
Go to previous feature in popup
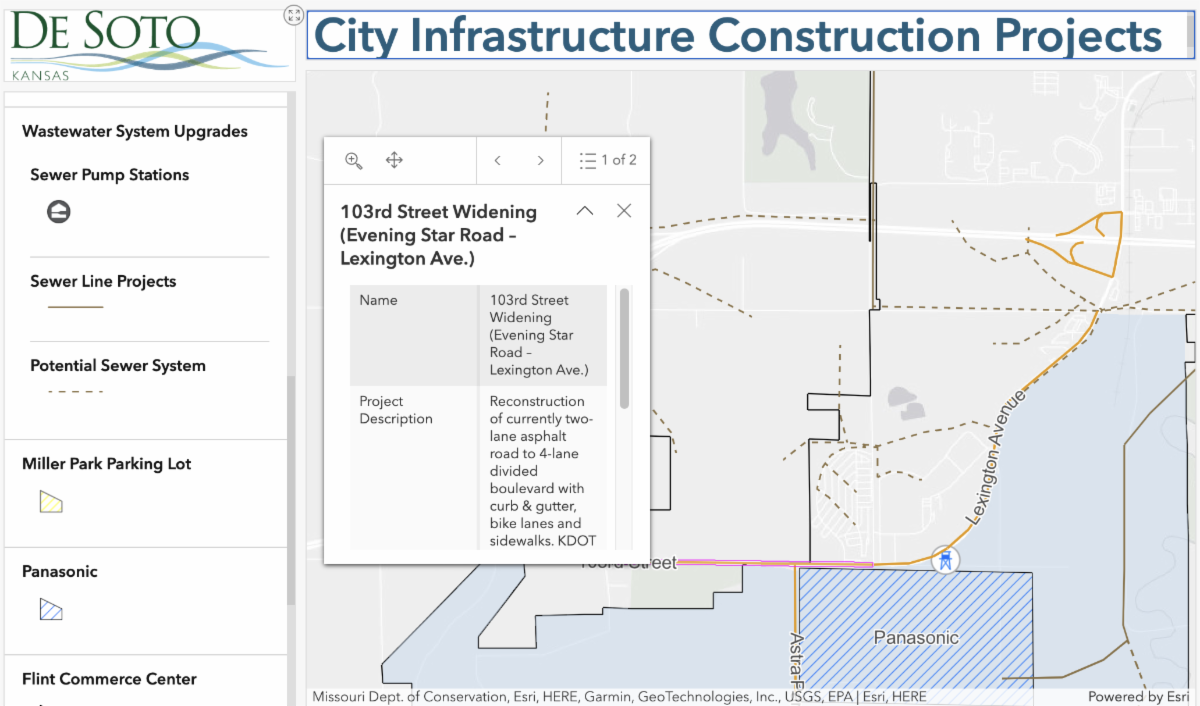(497, 161)
